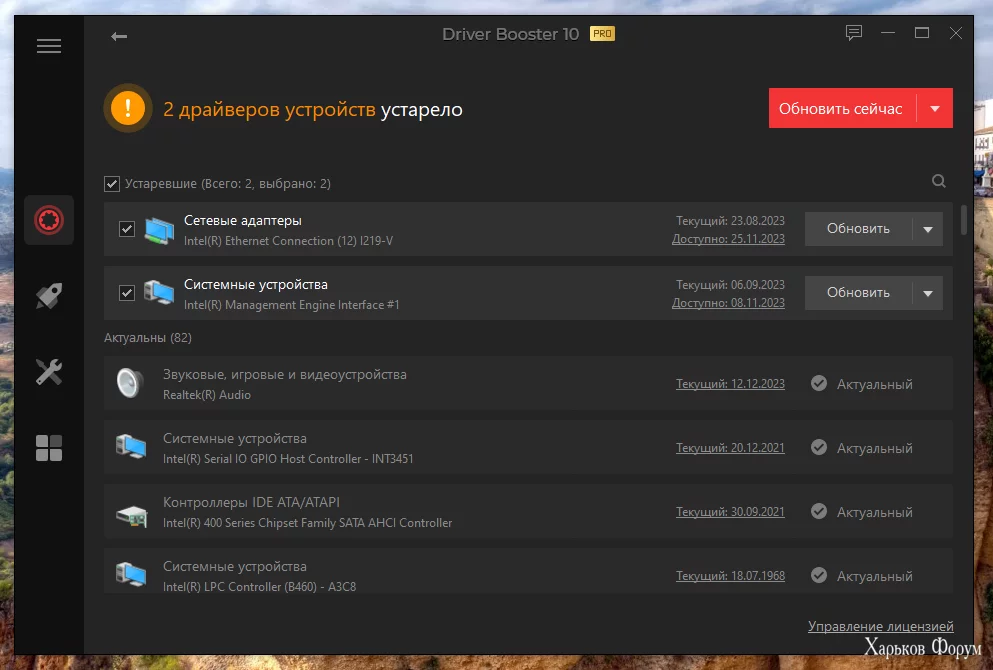993x670 pixels.
Task: Select 'Контроллеры IDE ATA/ATAPI' row title
Action: pyautogui.click(x=251, y=502)
